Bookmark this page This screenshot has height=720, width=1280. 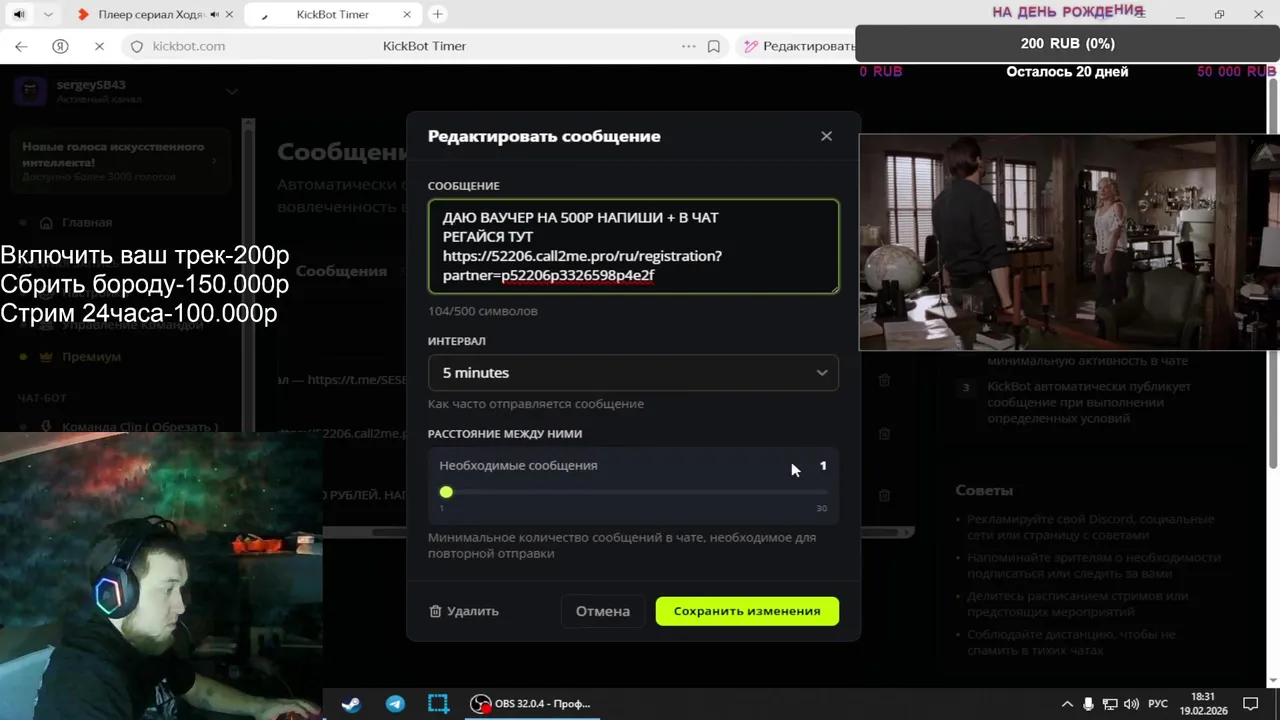click(x=714, y=46)
